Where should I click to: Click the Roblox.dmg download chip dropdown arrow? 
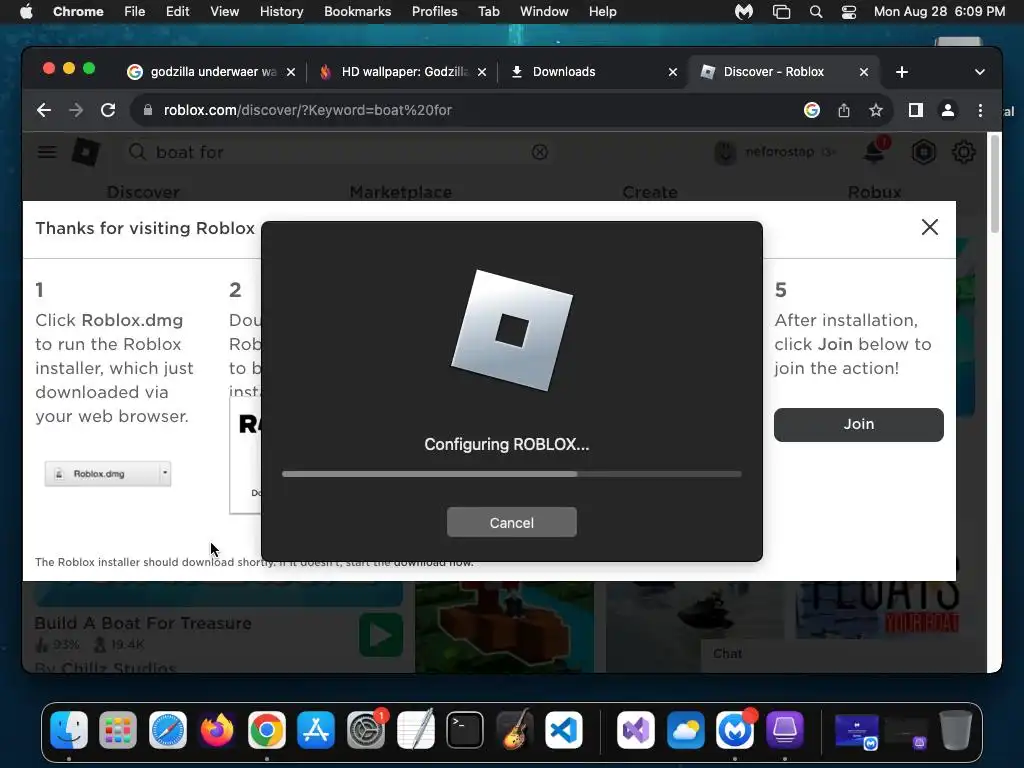(x=165, y=473)
